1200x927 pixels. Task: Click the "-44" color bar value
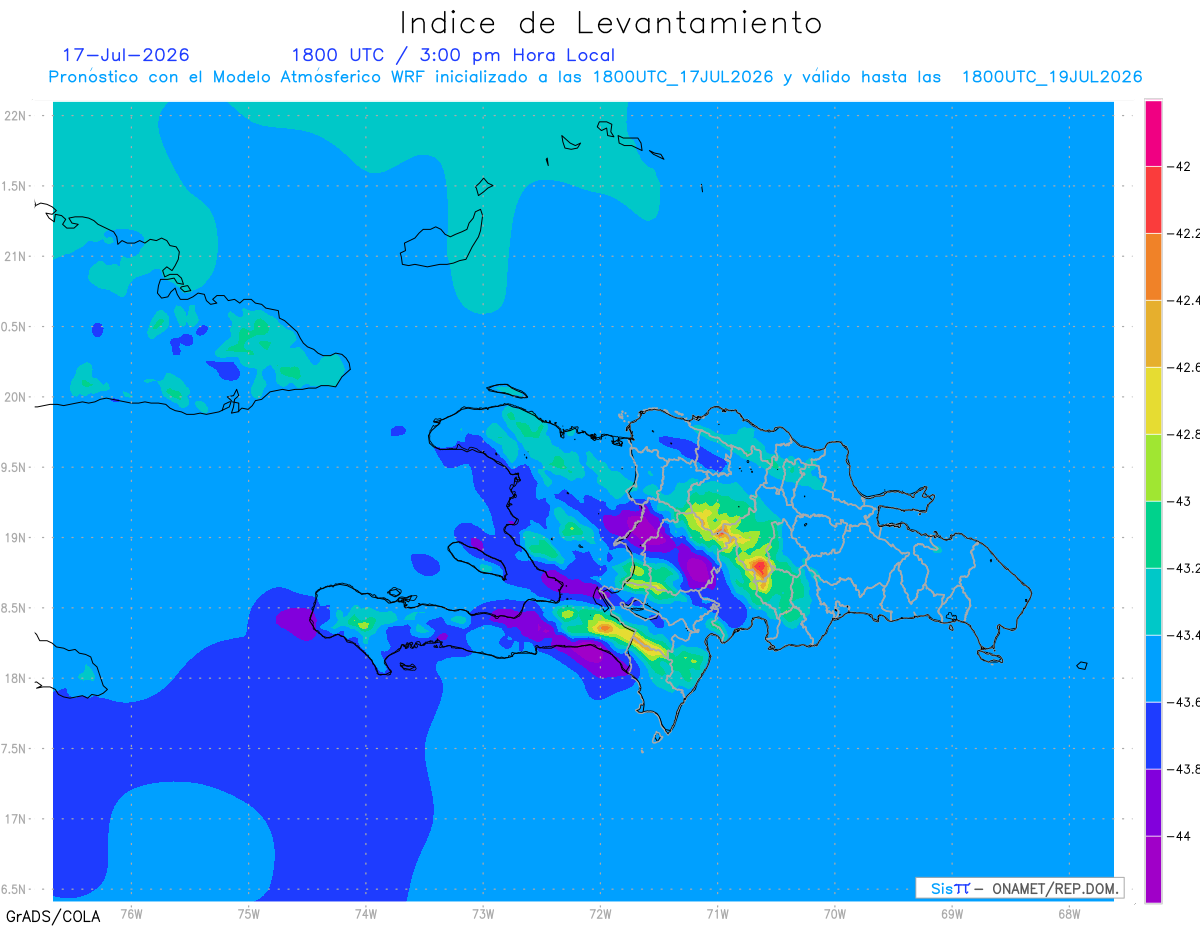click(1179, 836)
